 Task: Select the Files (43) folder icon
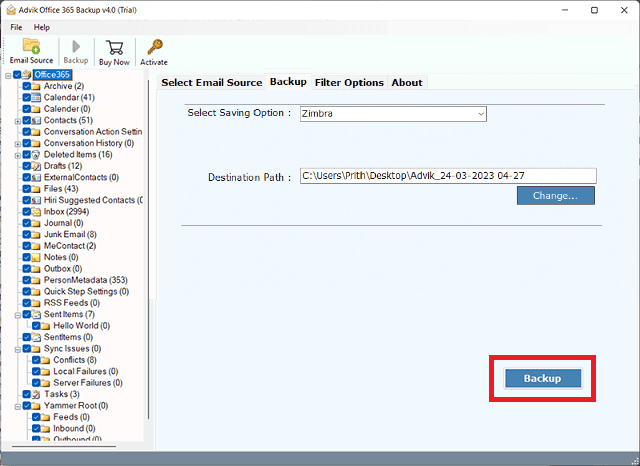coord(36,189)
